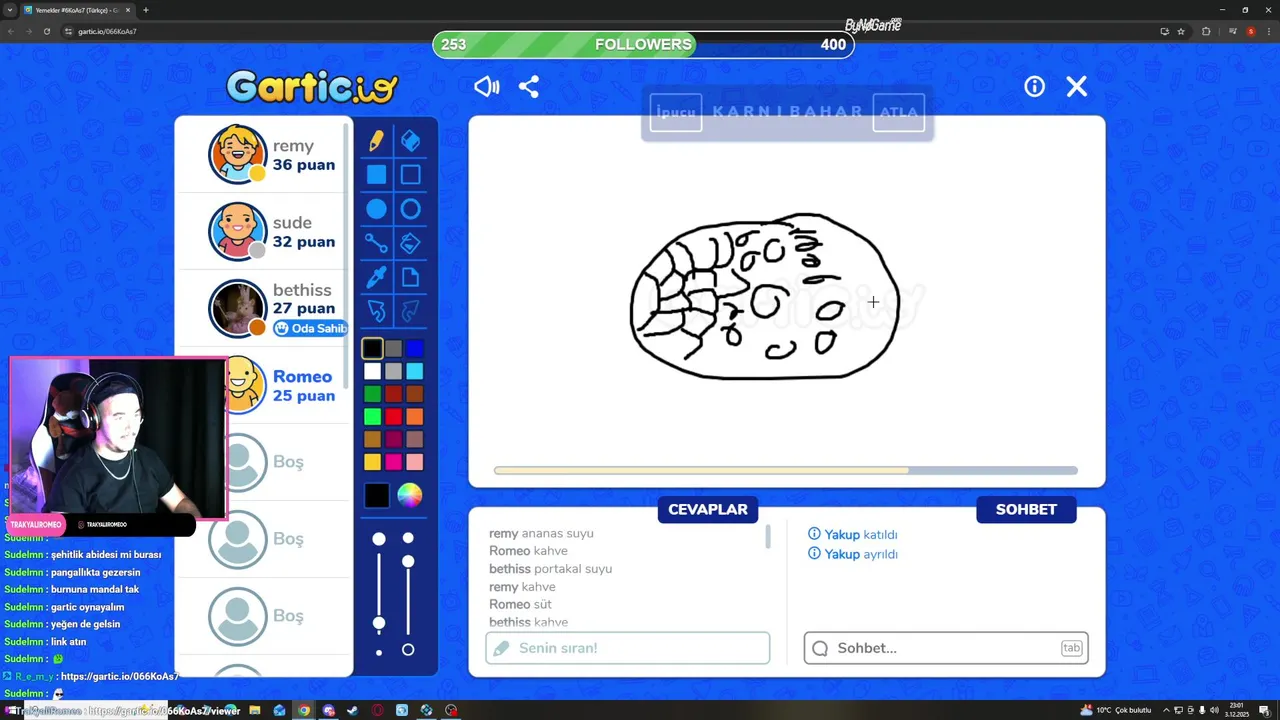Click the 'Yakup ayrıldı' chat message
1280x720 pixels.
[x=853, y=554]
